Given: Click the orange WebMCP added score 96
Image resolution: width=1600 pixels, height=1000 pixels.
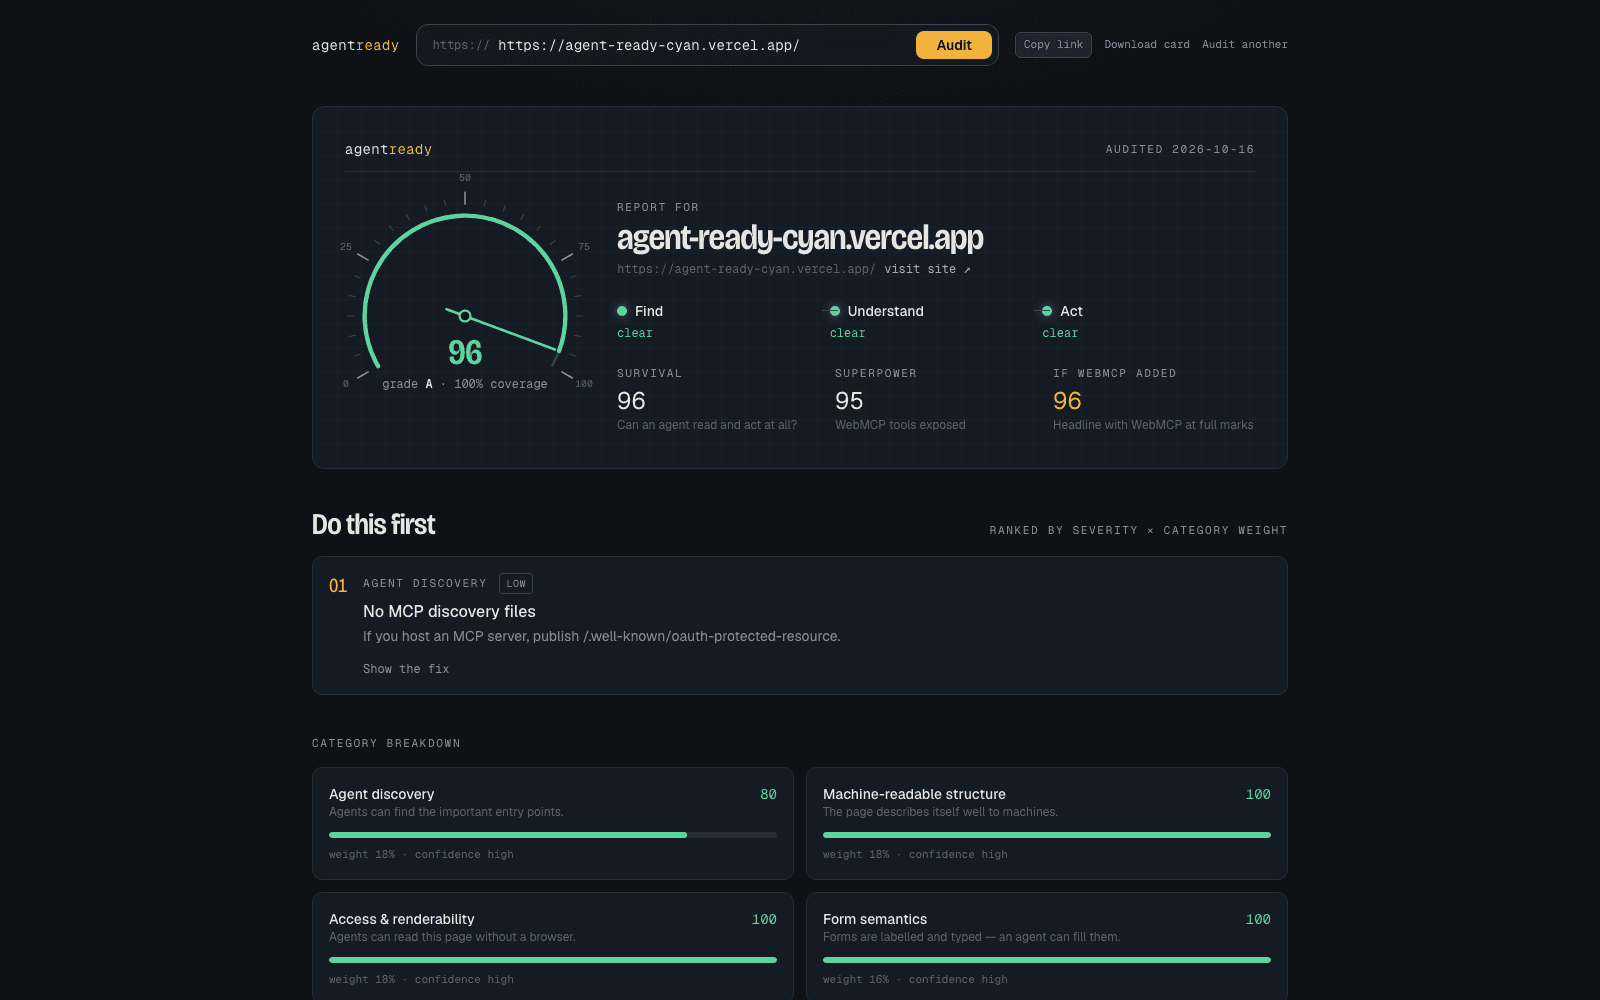Looking at the screenshot, I should tap(1067, 401).
